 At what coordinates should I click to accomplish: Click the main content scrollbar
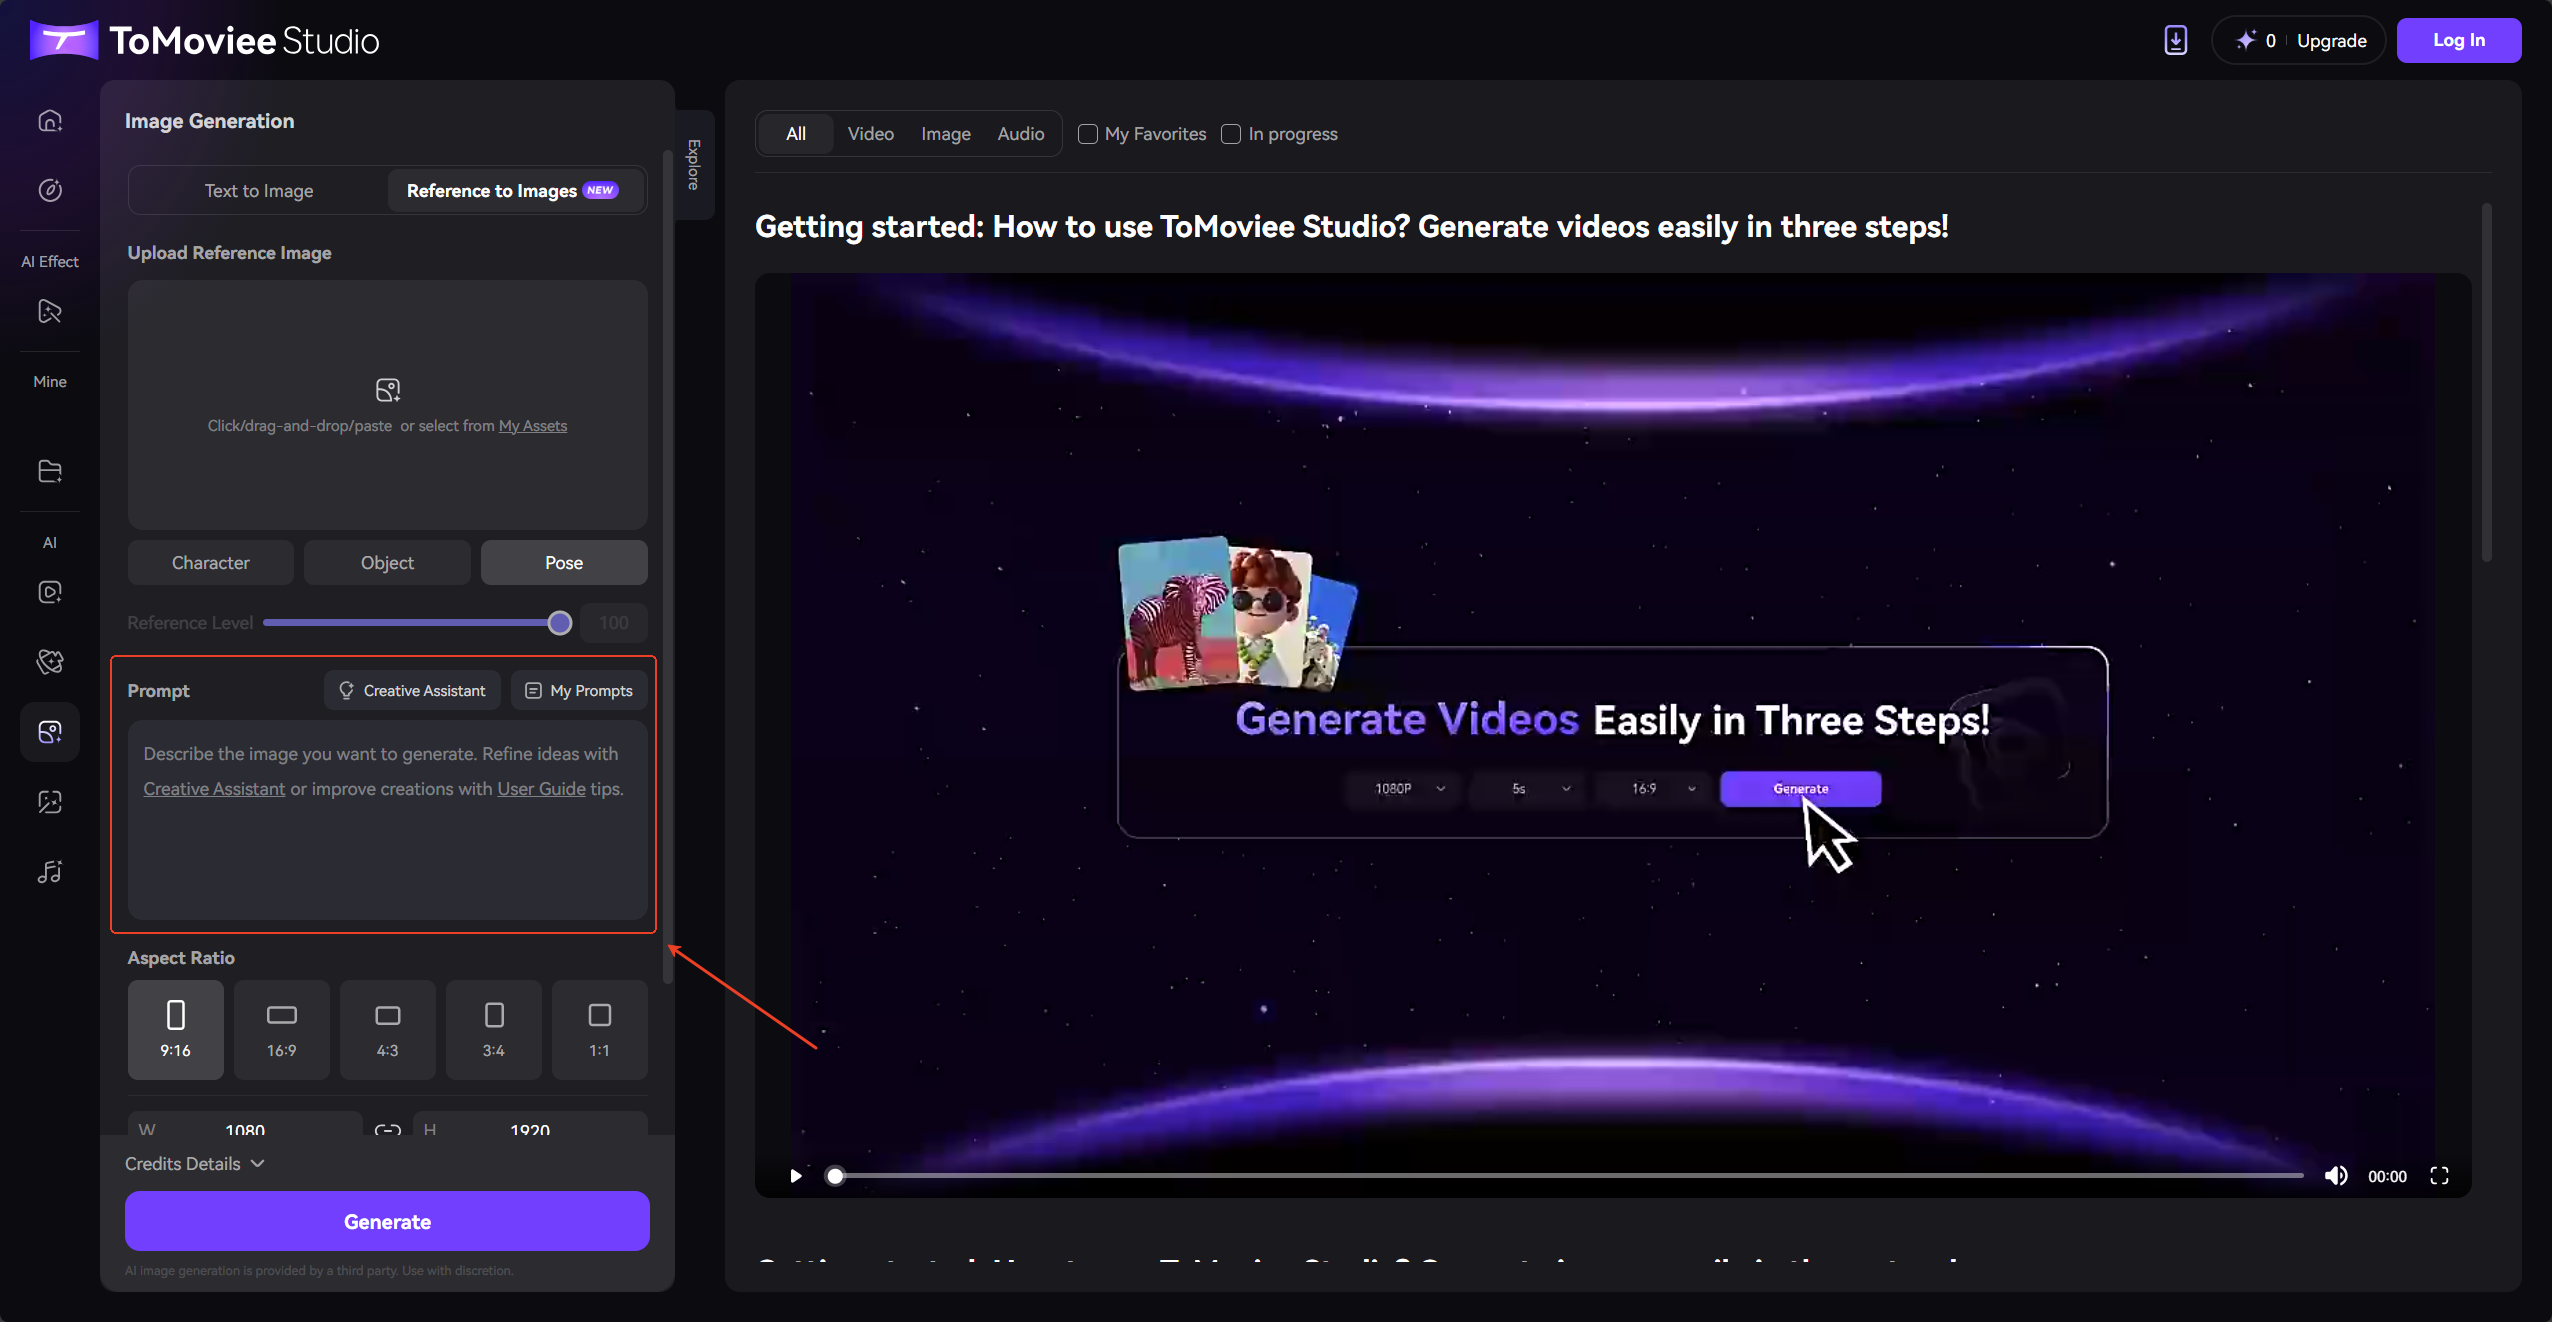[2486, 383]
